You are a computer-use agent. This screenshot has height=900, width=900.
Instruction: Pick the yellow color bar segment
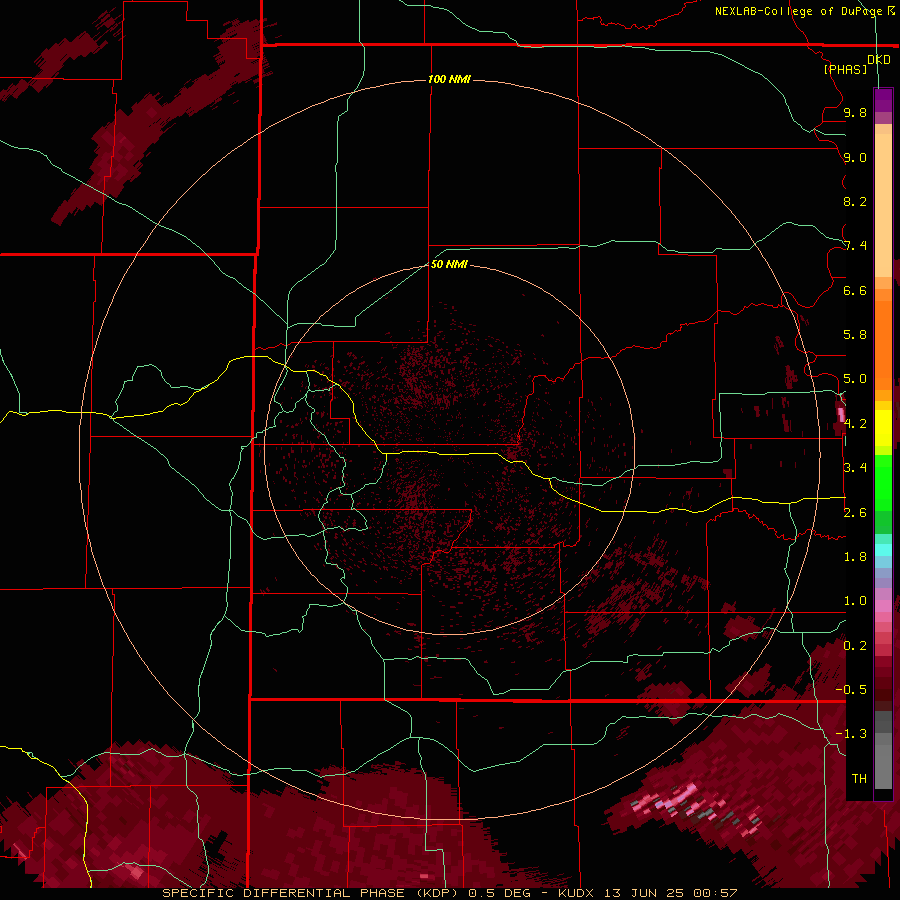[x=883, y=428]
